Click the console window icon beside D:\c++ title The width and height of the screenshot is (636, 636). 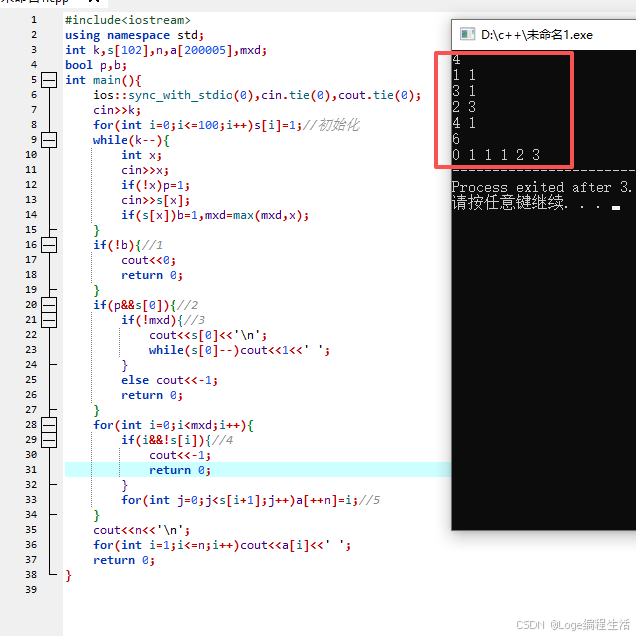coord(467,34)
